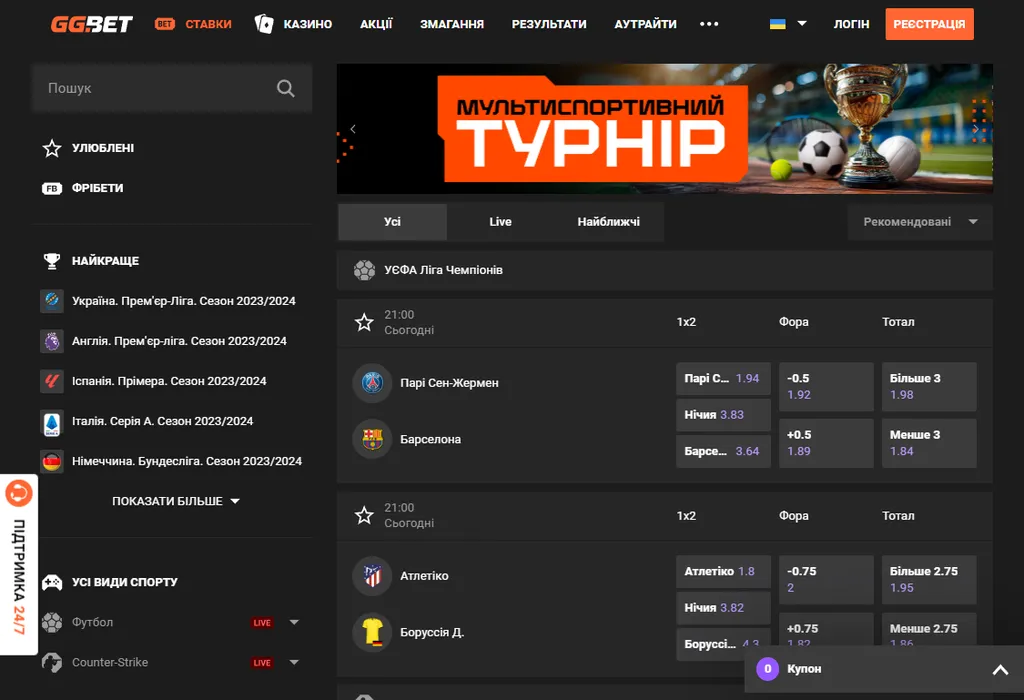Select the Counter-Strike icon in sidebar

point(52,662)
